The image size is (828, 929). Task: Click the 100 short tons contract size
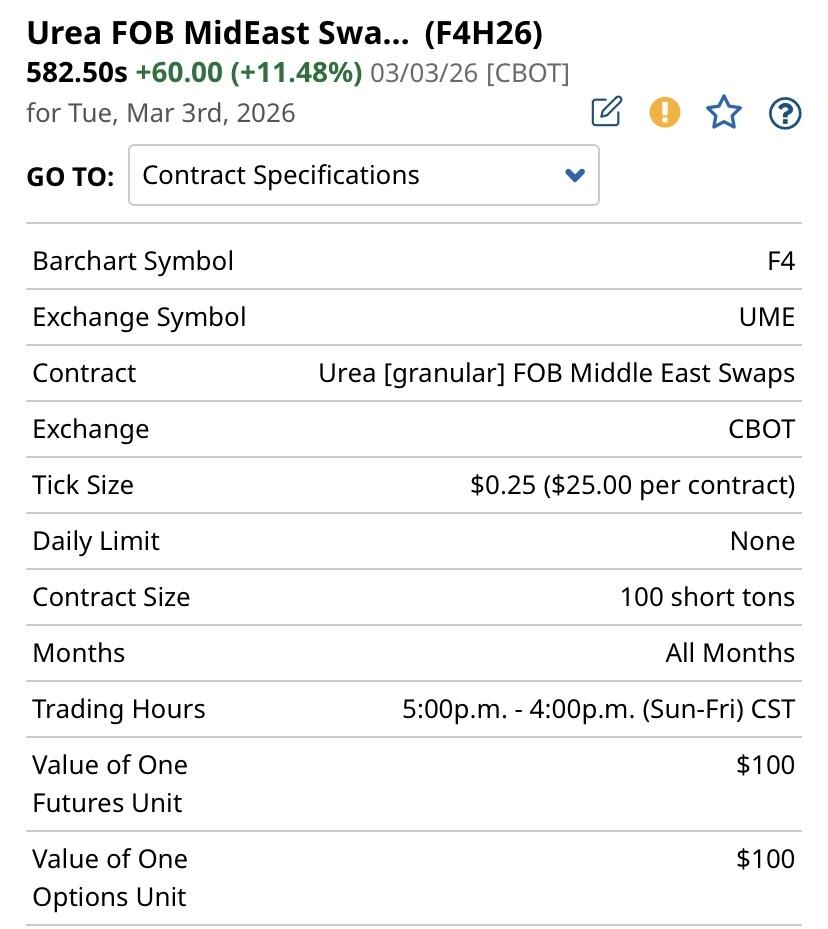pos(706,597)
